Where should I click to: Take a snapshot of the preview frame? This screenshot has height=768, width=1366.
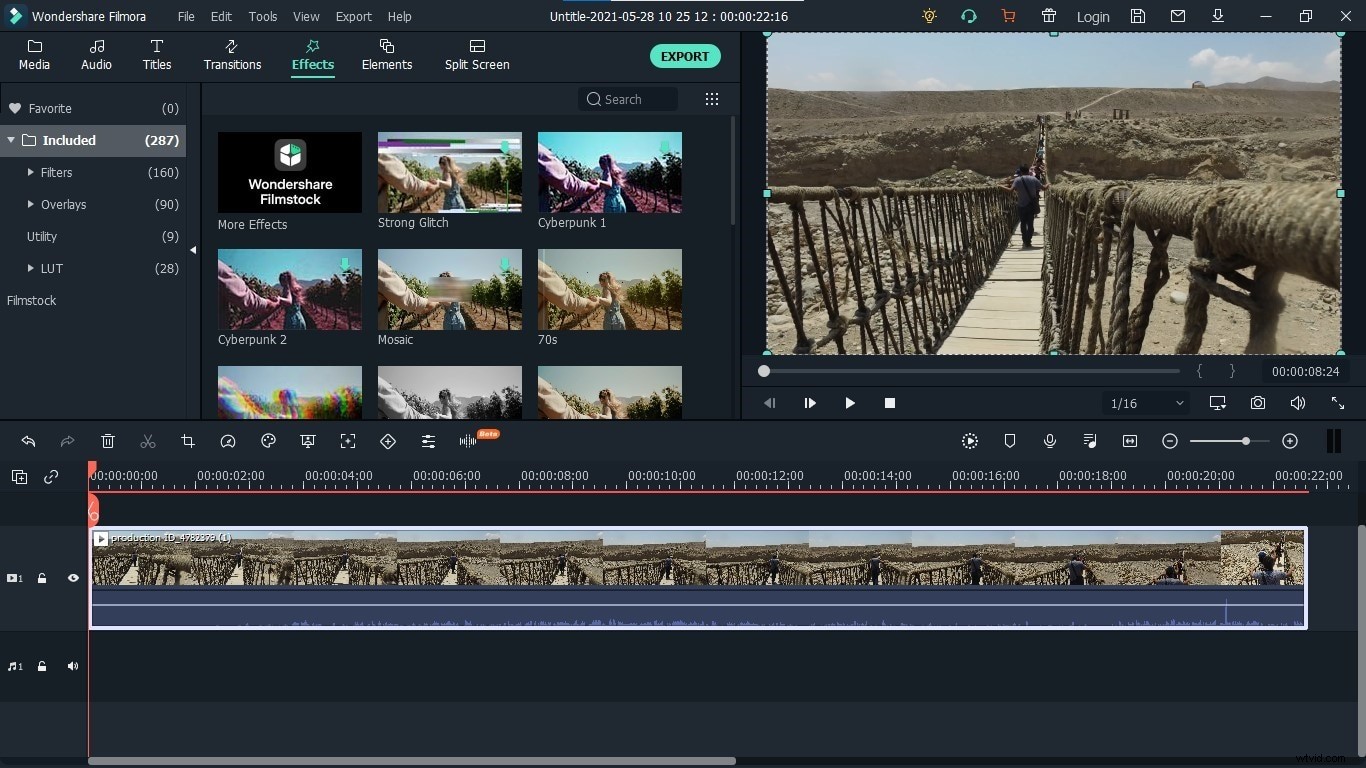[1258, 403]
